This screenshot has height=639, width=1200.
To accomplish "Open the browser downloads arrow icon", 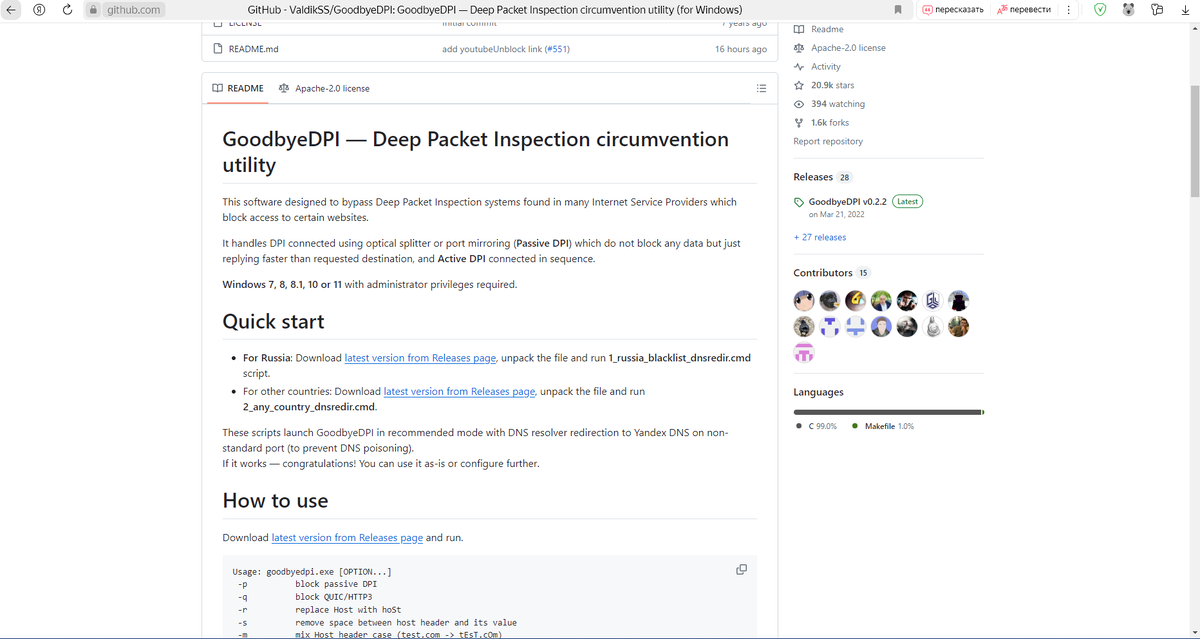I will pos(1185,10).
